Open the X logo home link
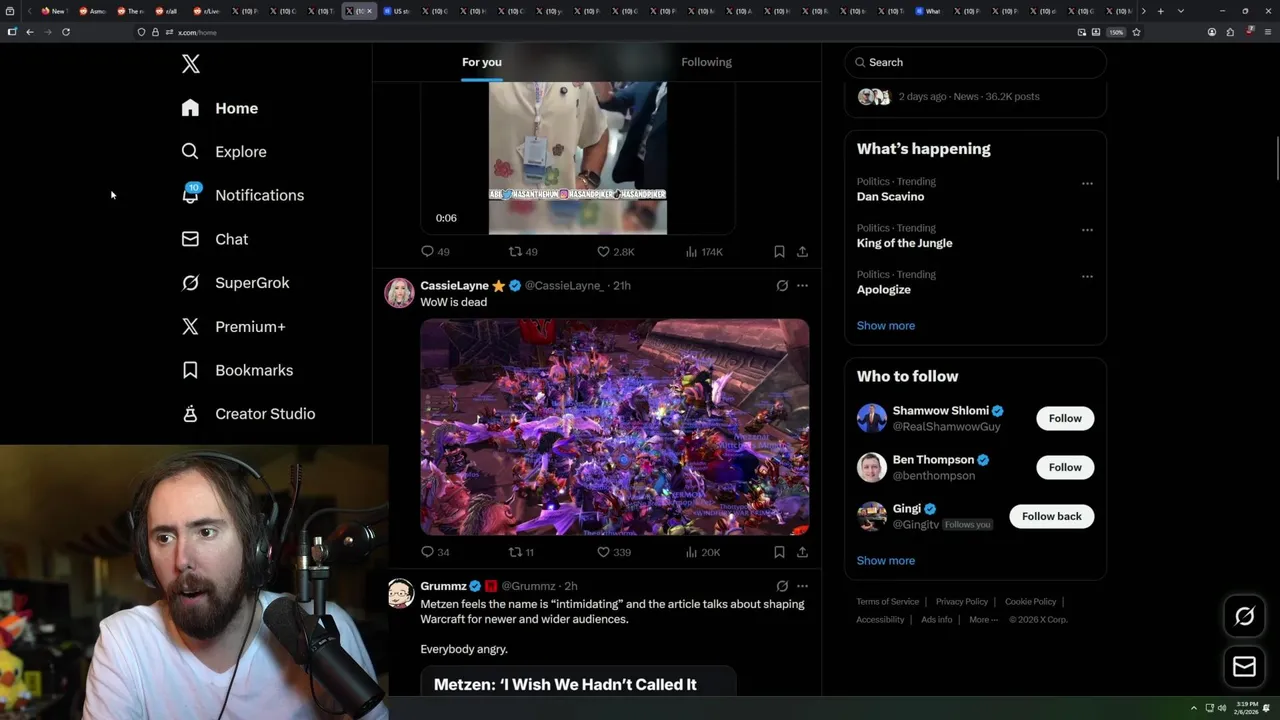 point(191,64)
